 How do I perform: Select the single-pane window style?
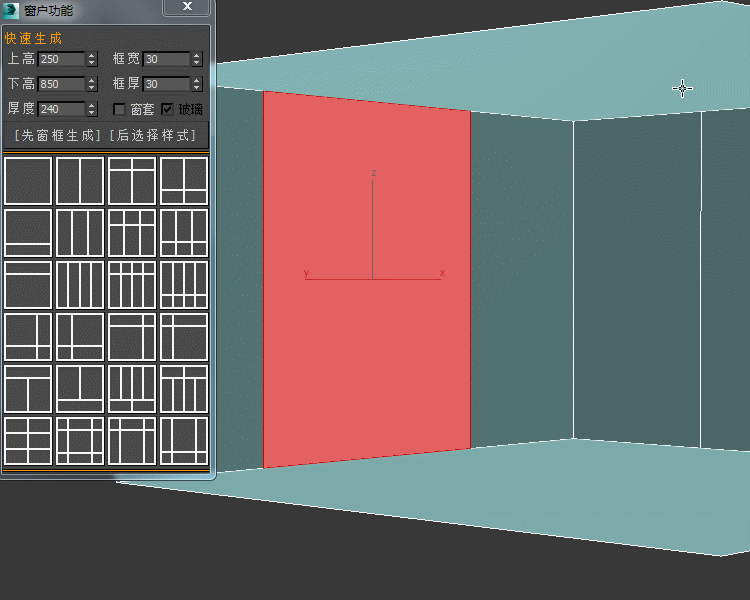pyautogui.click(x=28, y=181)
